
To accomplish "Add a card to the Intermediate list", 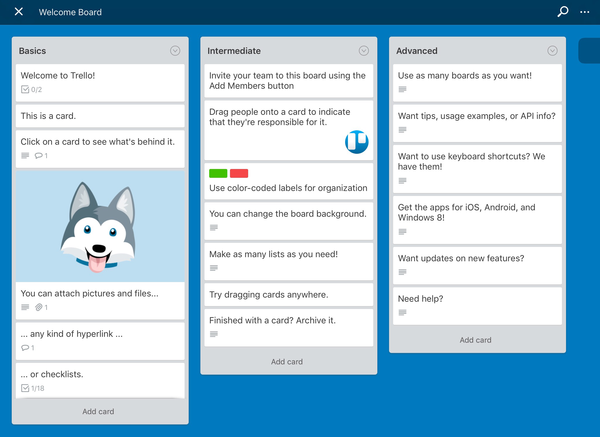I will click(x=287, y=362).
